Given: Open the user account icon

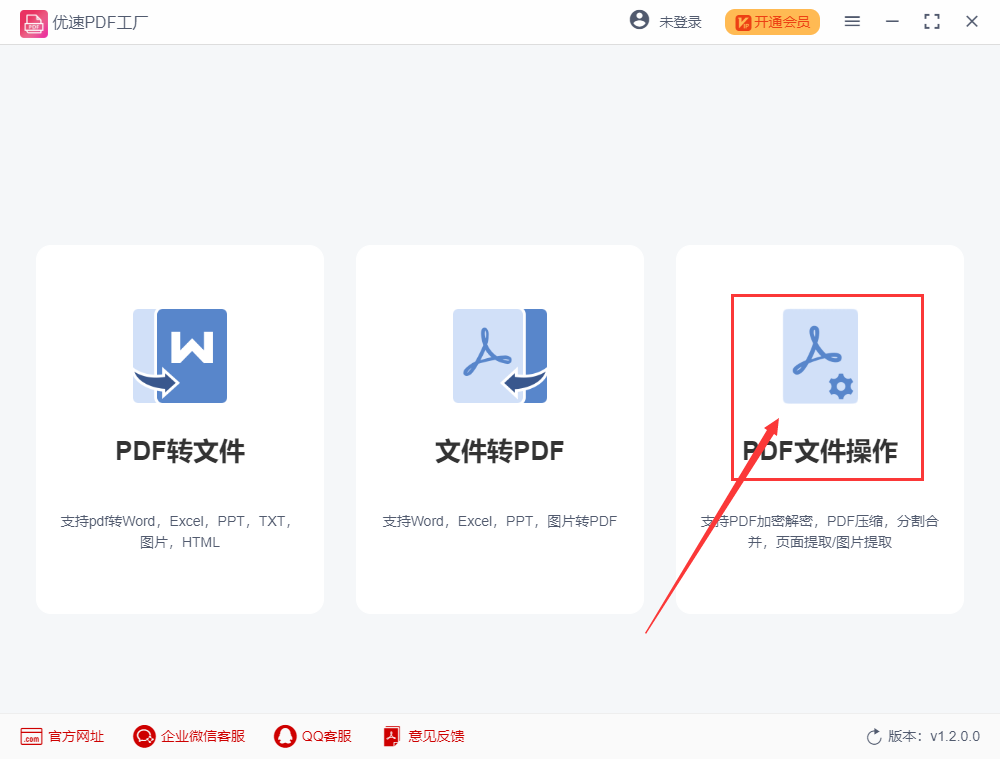Looking at the screenshot, I should 639,19.
